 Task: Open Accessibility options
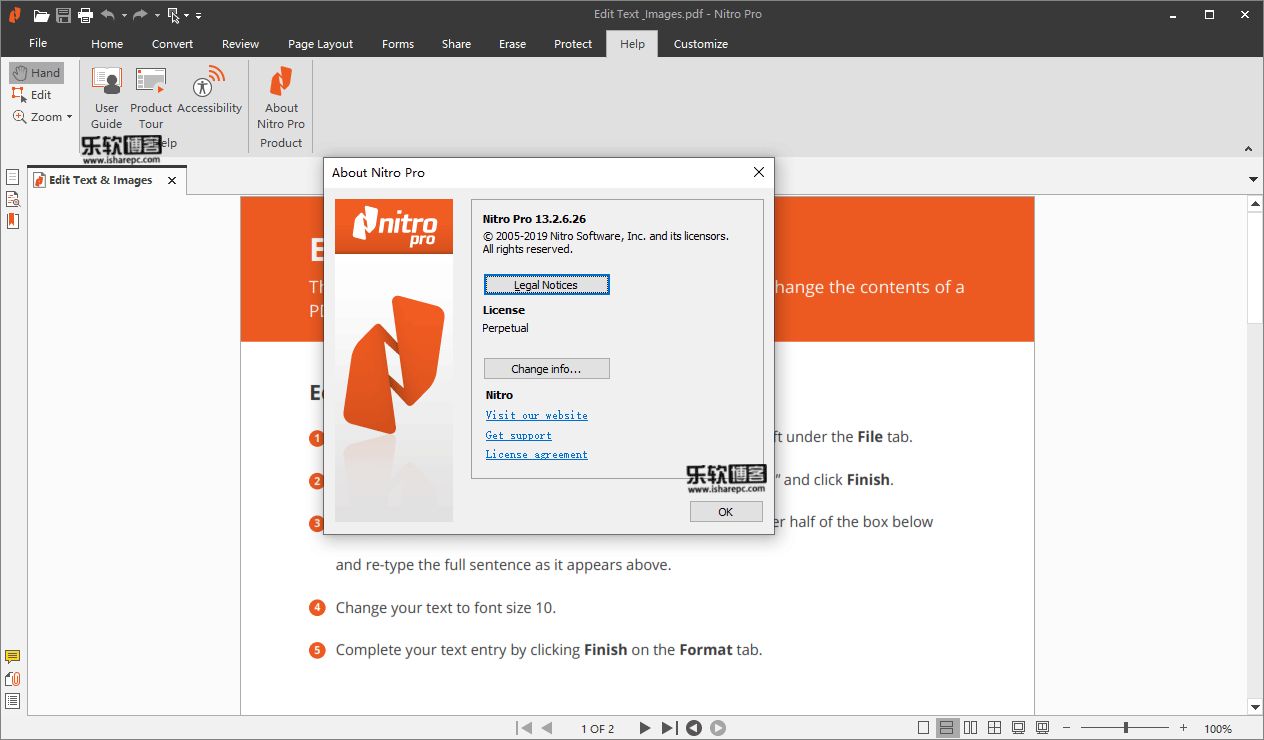click(x=210, y=91)
